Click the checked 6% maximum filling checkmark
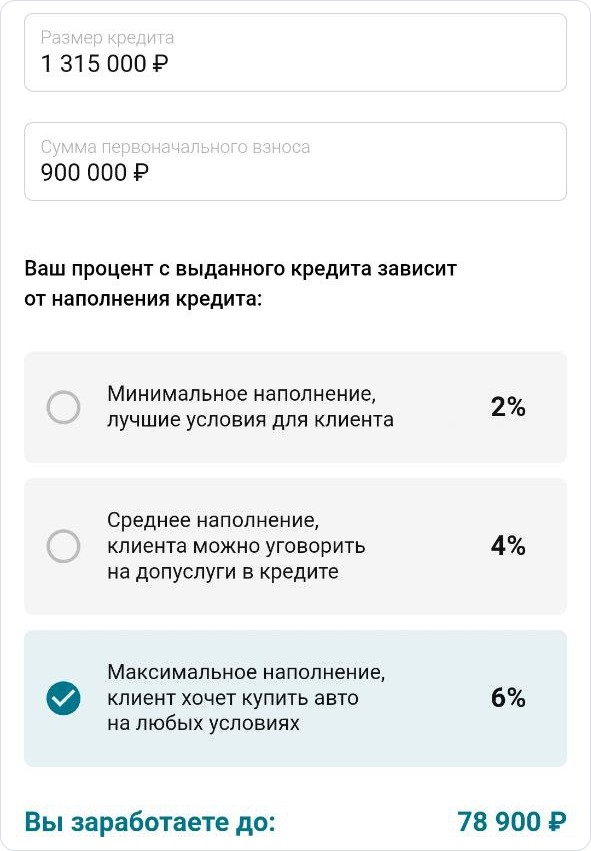 coord(63,698)
